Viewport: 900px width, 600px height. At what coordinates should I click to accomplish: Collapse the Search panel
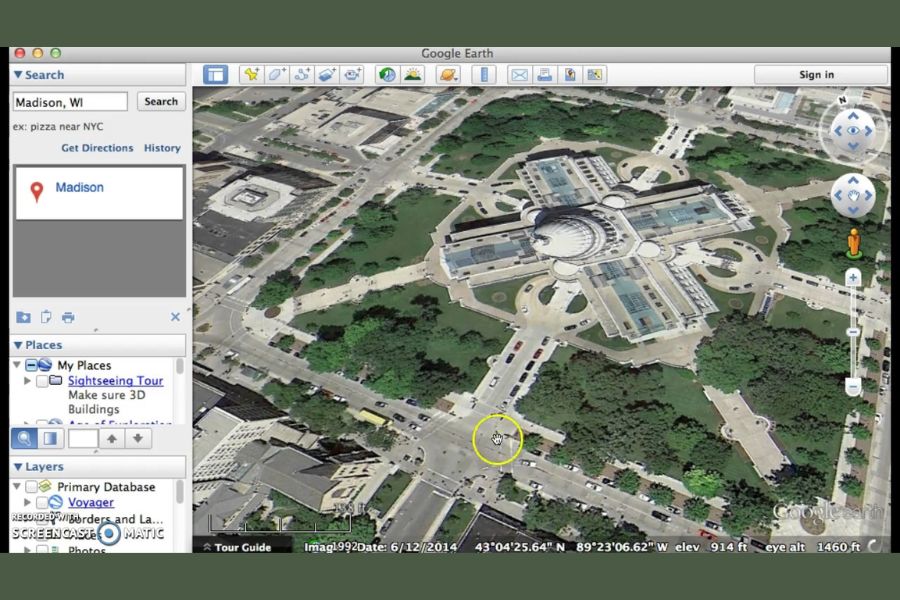pos(18,75)
